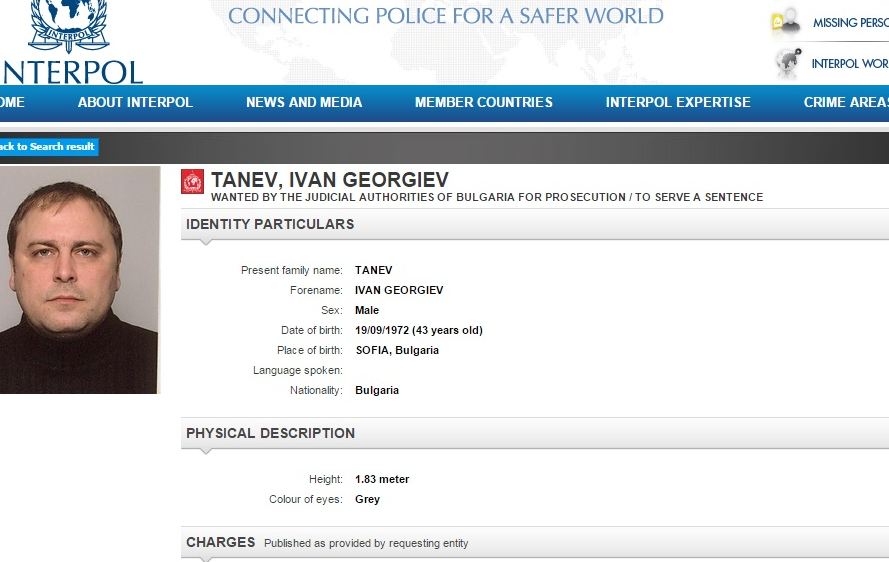Collapse the Identity Particulars section header

click(535, 224)
